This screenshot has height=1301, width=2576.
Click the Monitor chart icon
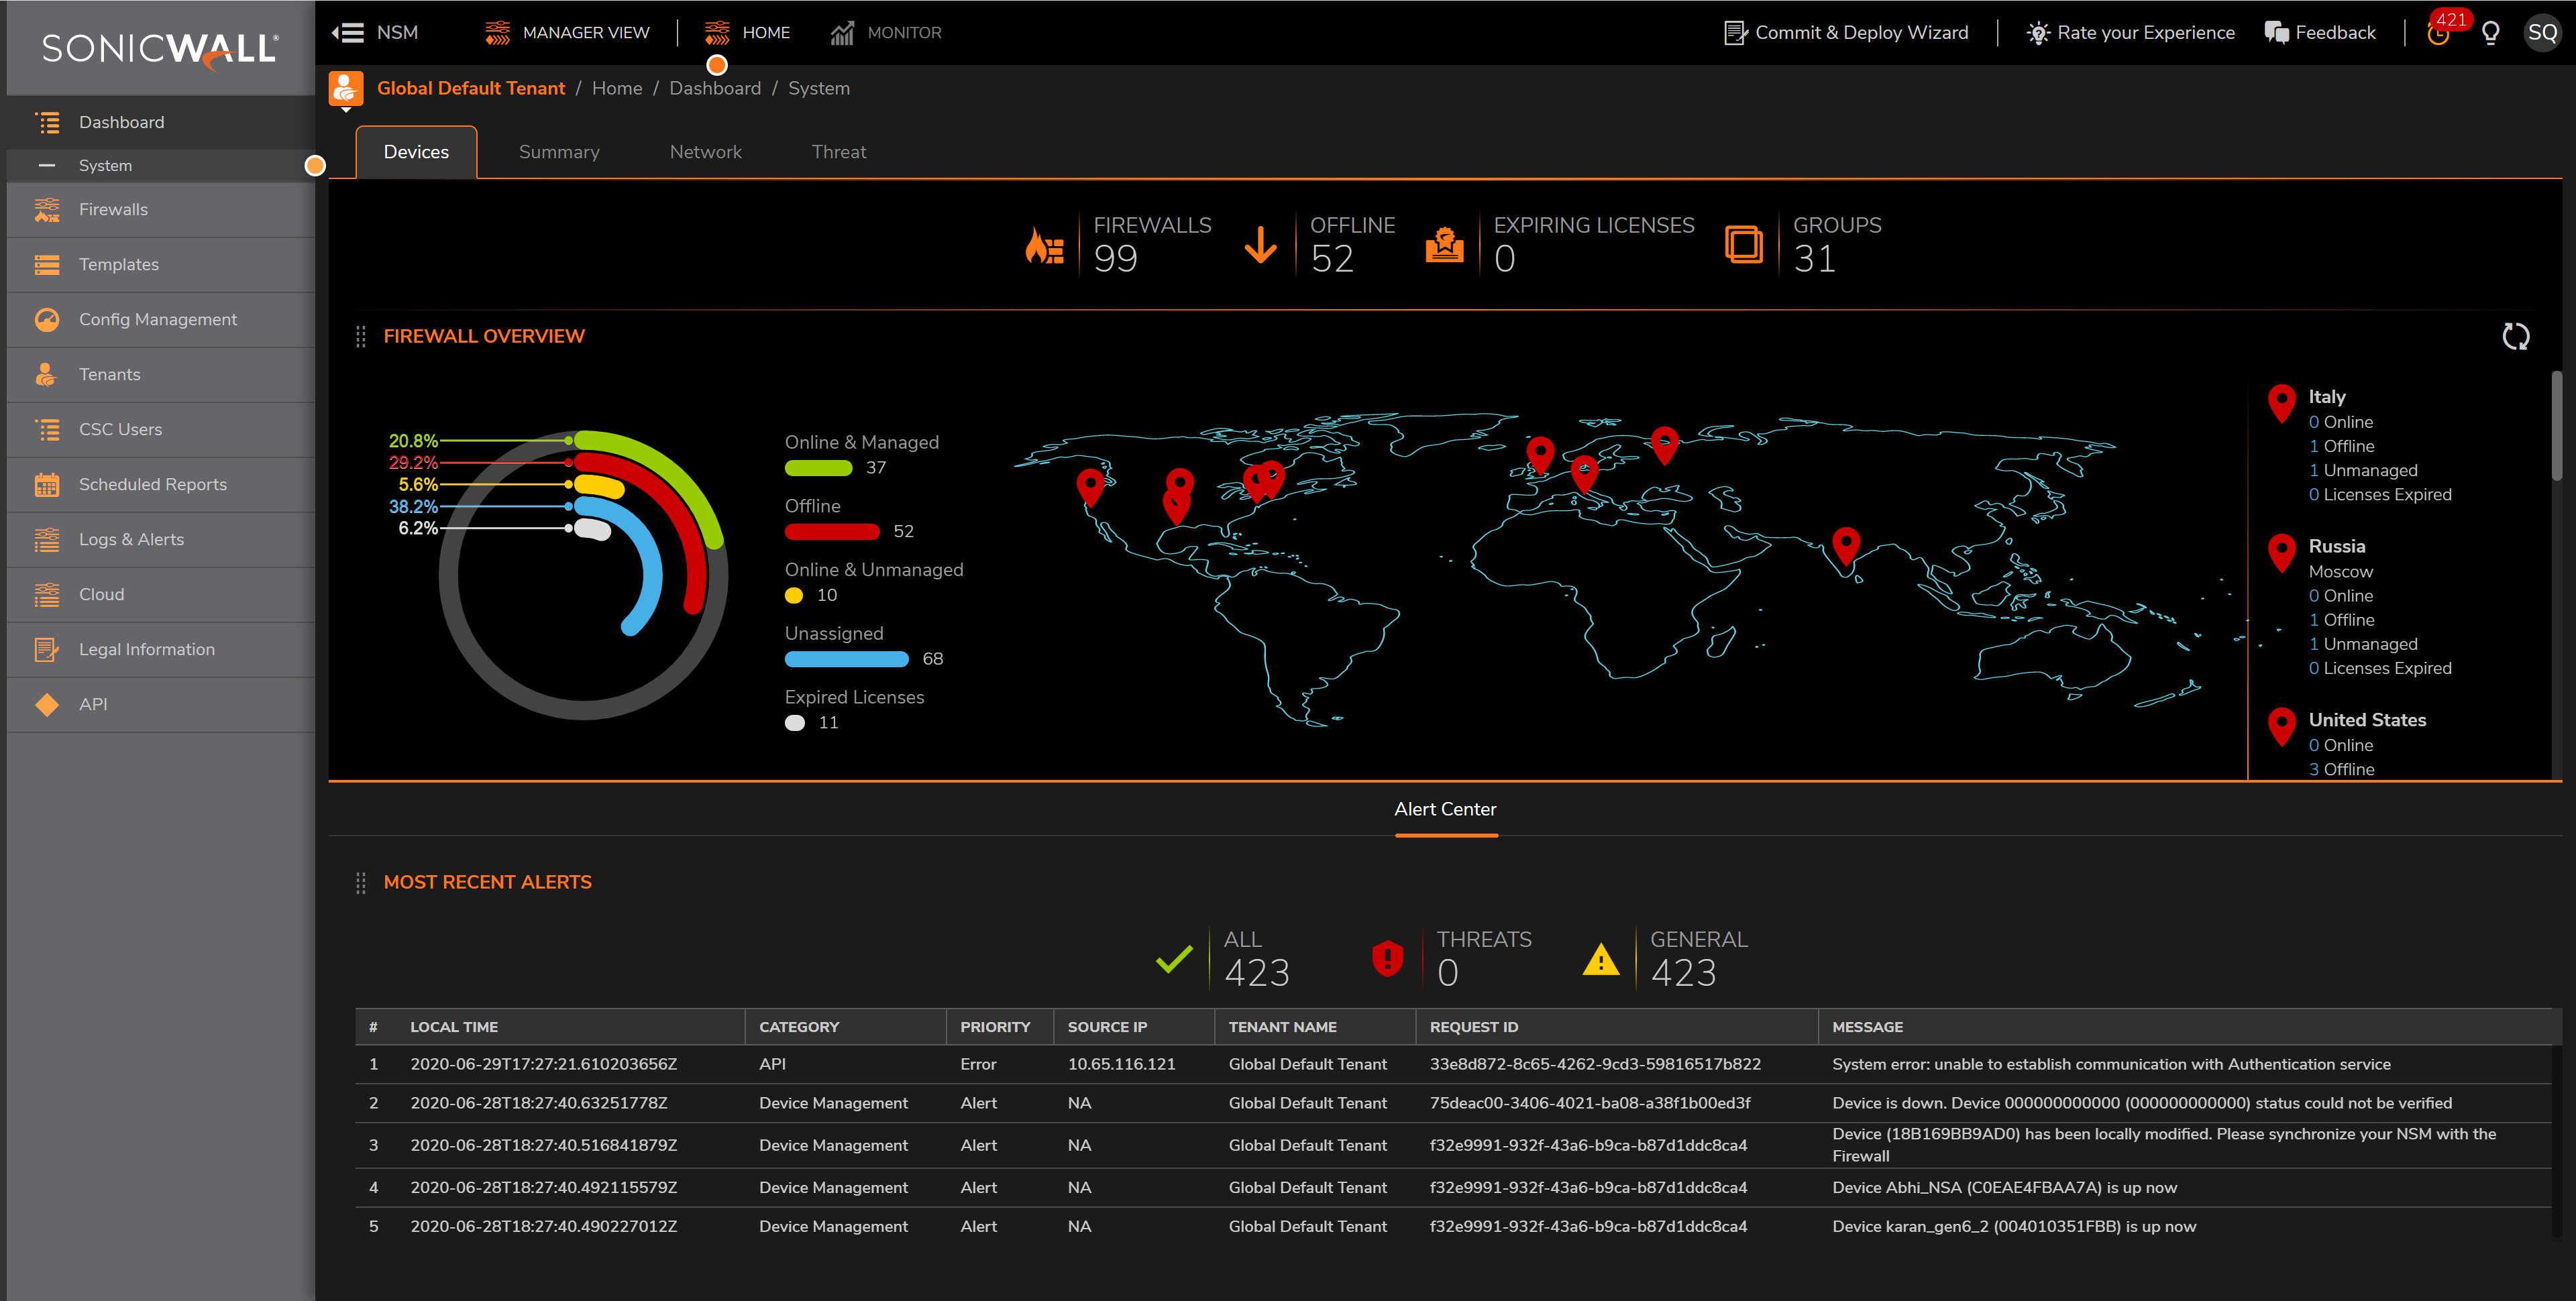coord(842,33)
